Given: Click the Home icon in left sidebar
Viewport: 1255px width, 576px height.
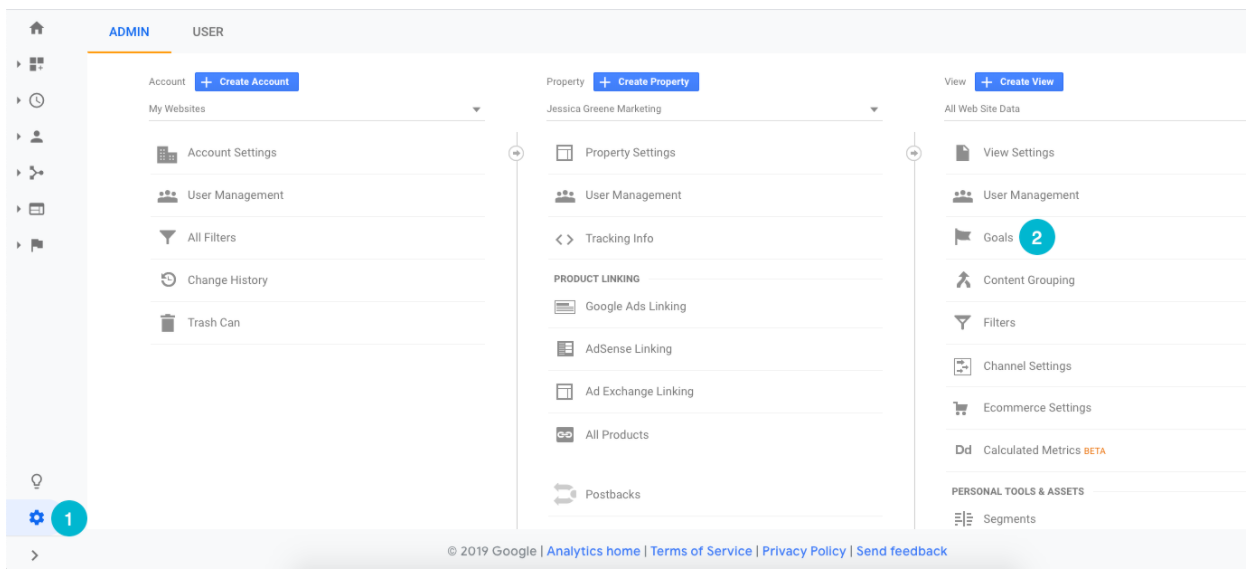Looking at the screenshot, I should pos(37,29).
